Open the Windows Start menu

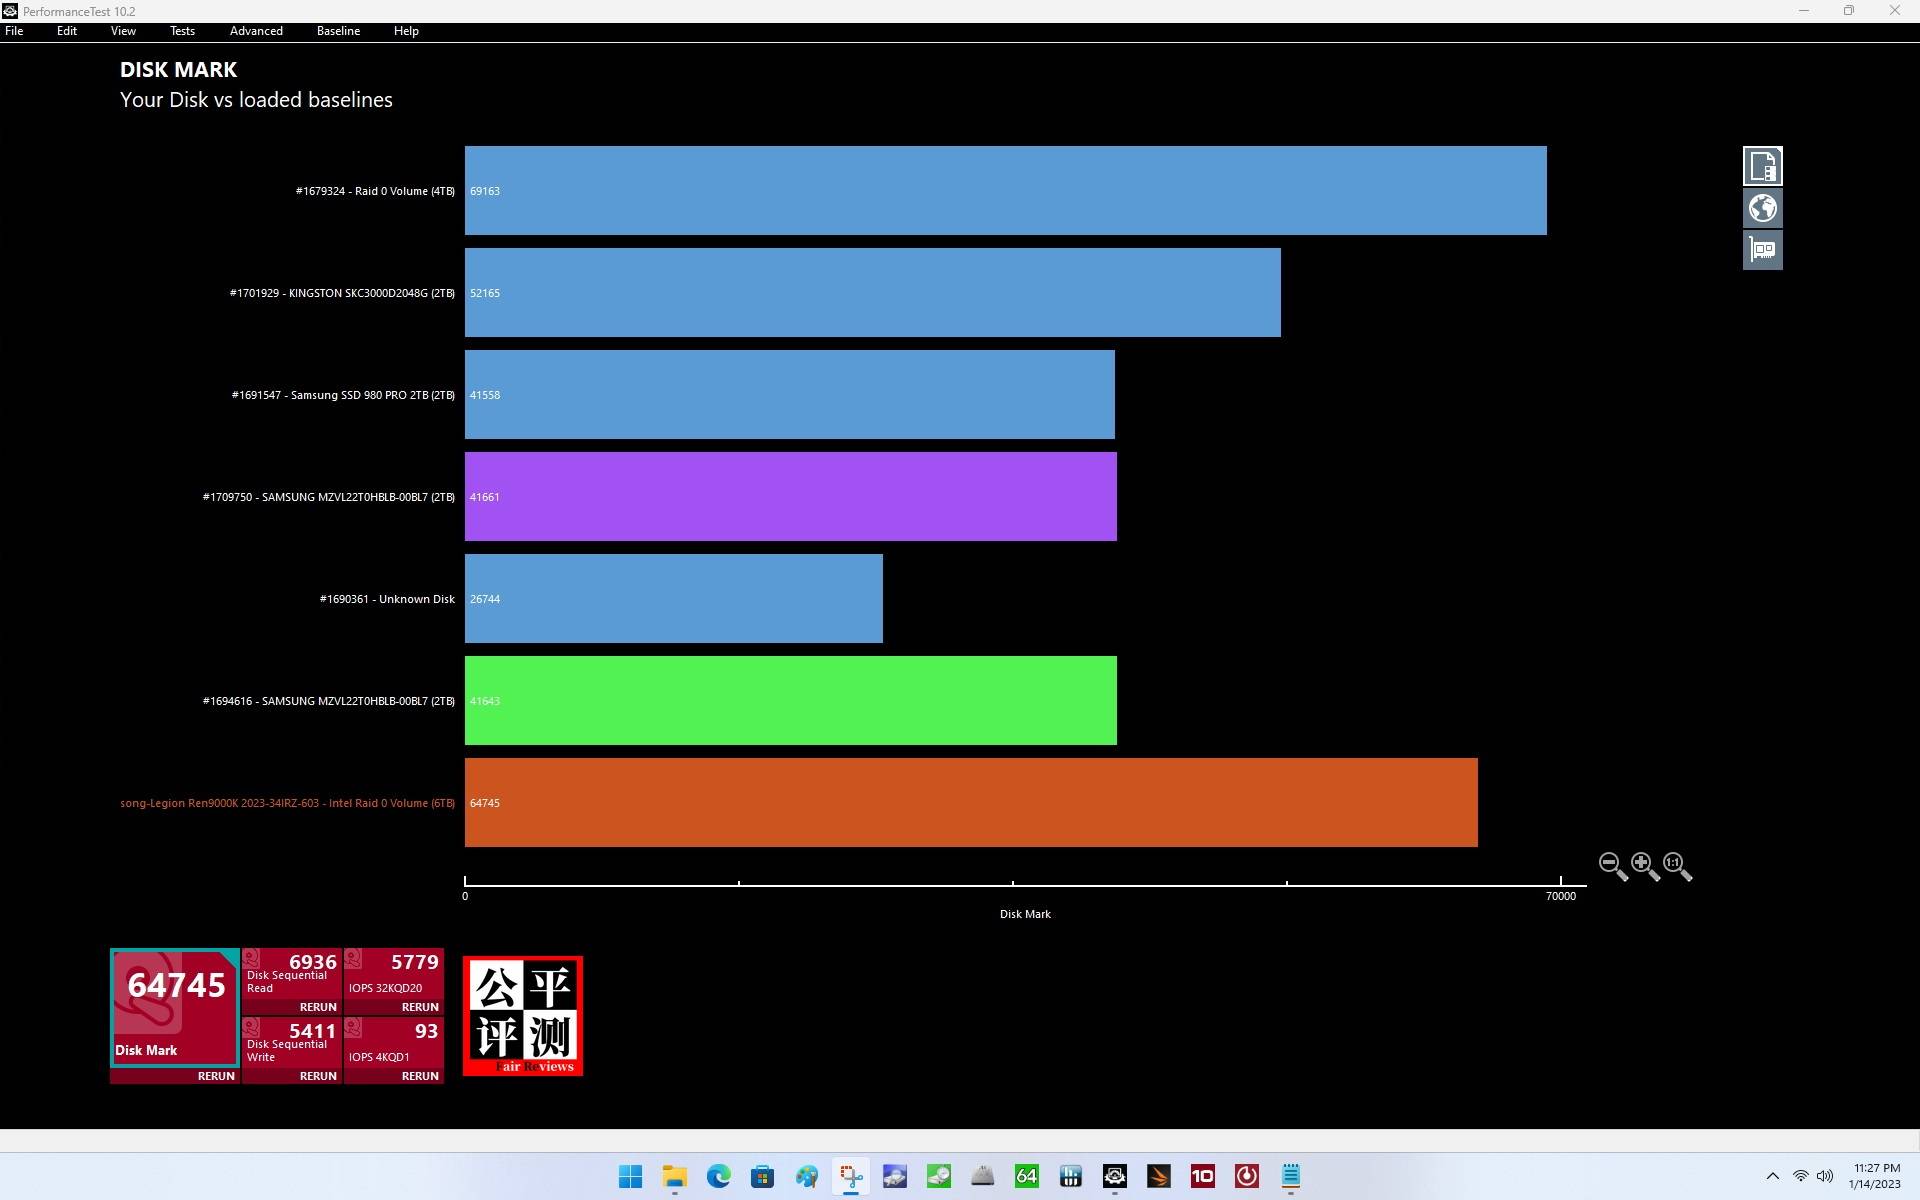630,1176
